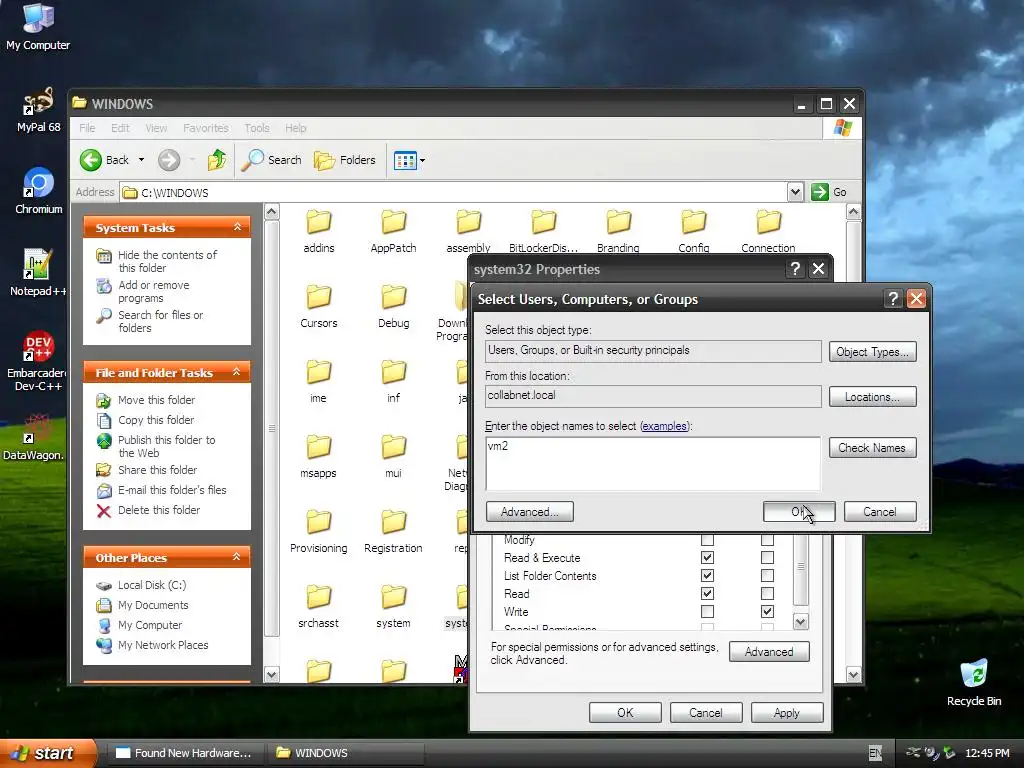The width and height of the screenshot is (1024, 768).
Task: Toggle Allow checkbox for Read permission
Action: click(x=707, y=594)
